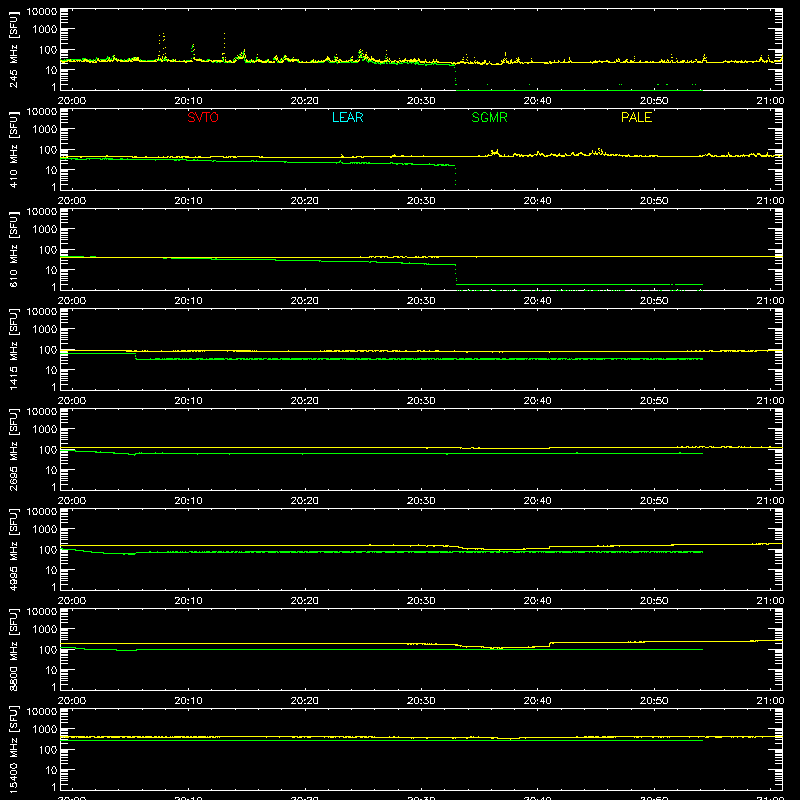
Task: Click the 10000 tick value on 2695 MHz axis
Action: click(42, 412)
